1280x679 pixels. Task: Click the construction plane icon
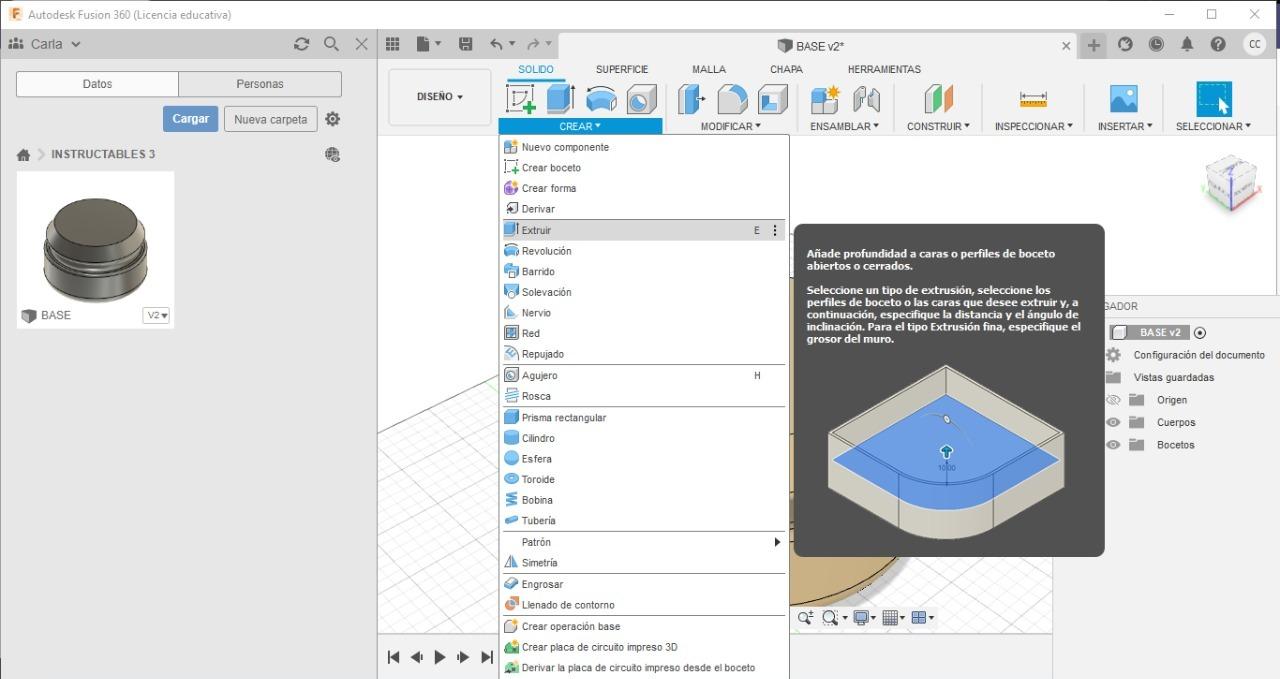938,99
